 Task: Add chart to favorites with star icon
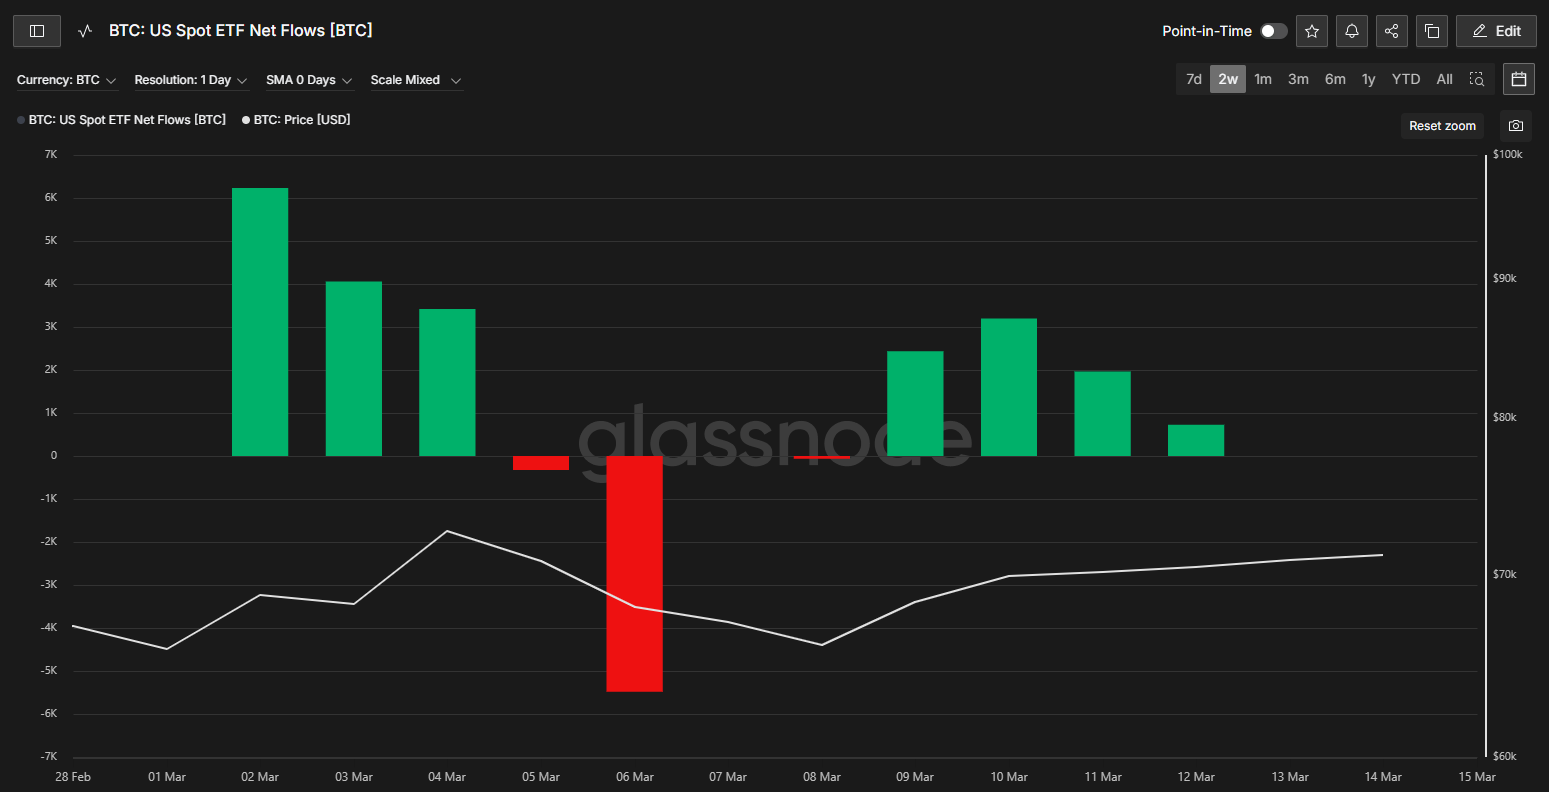coord(1311,31)
